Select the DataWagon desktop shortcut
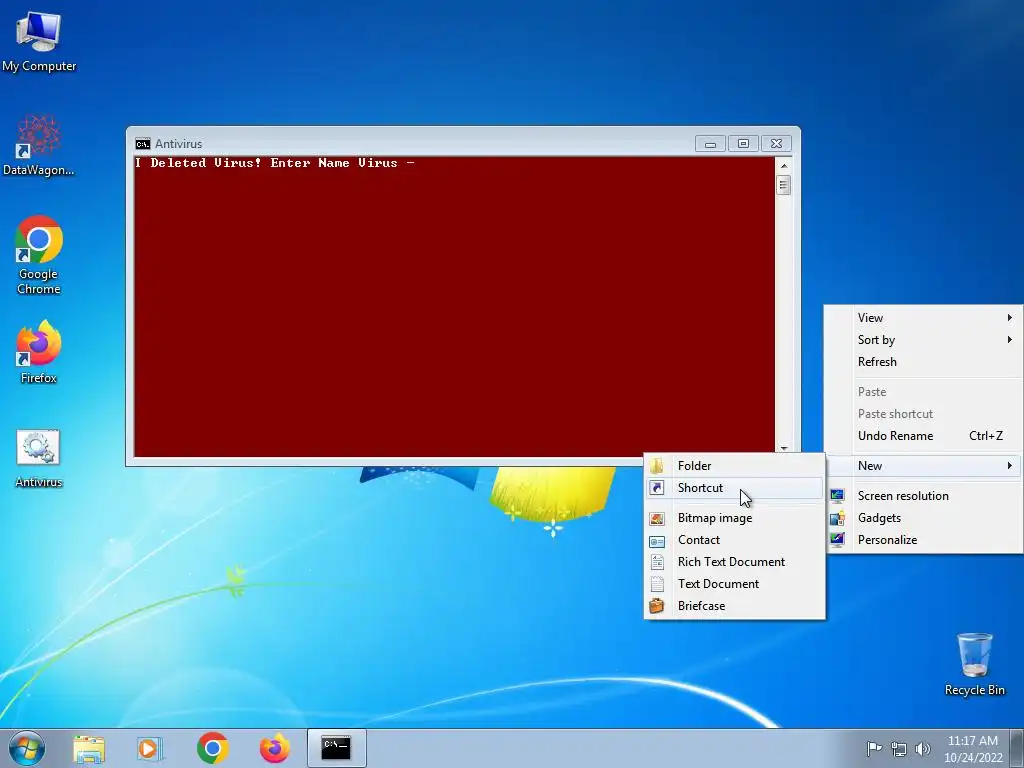This screenshot has height=768, width=1024. (x=39, y=145)
